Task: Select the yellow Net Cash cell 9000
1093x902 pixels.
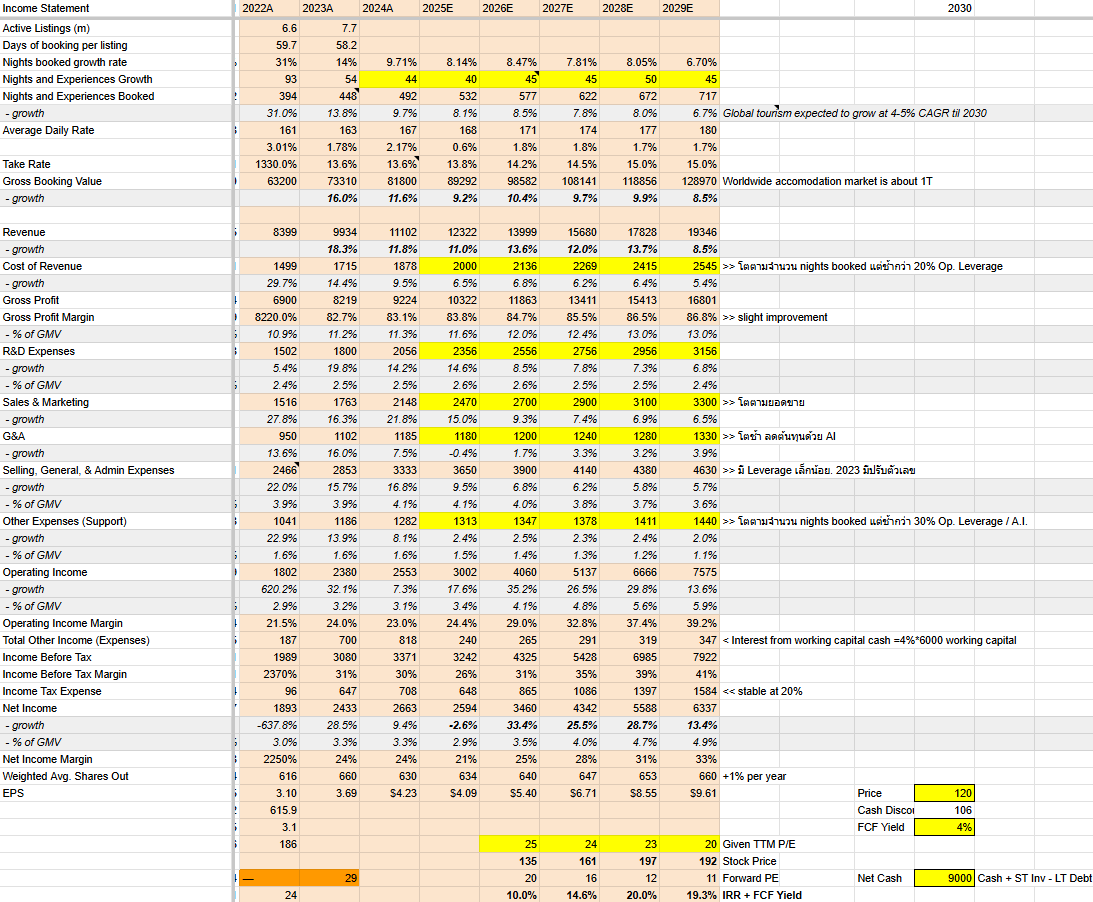Action: pos(944,878)
